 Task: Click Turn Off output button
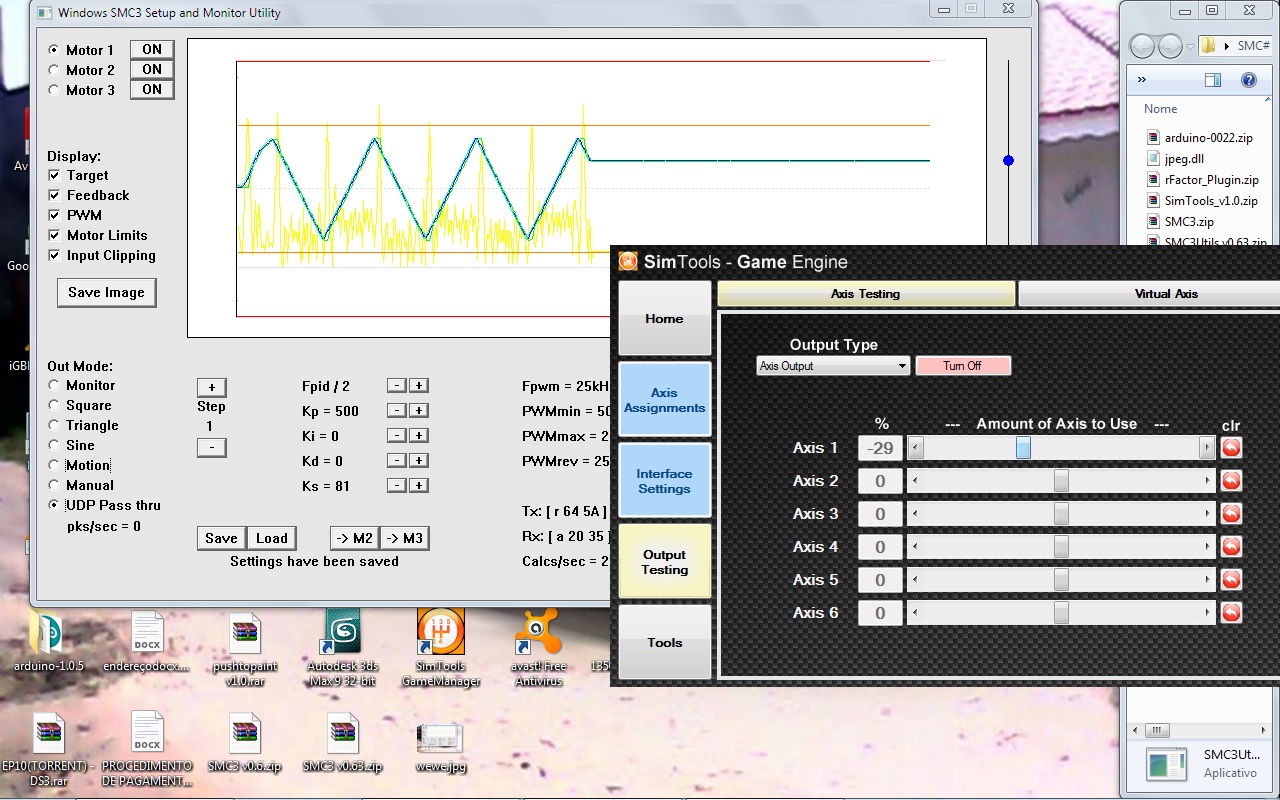coord(962,366)
